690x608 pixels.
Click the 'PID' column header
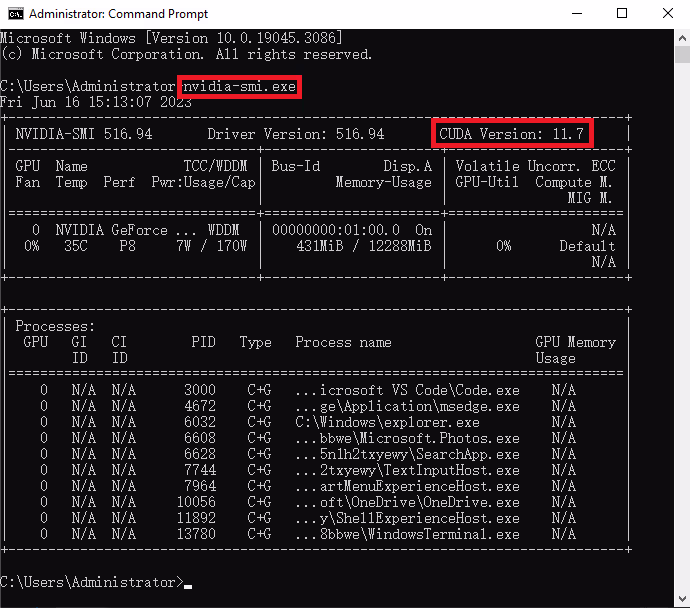tap(203, 342)
